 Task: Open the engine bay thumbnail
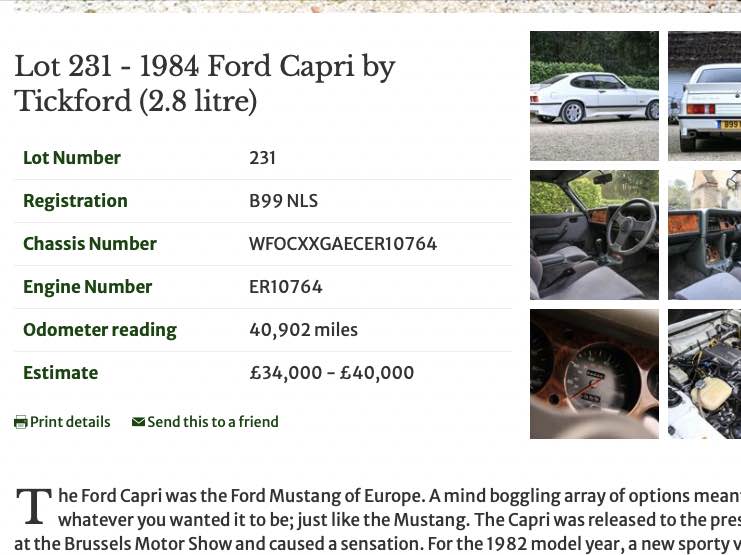pos(704,374)
